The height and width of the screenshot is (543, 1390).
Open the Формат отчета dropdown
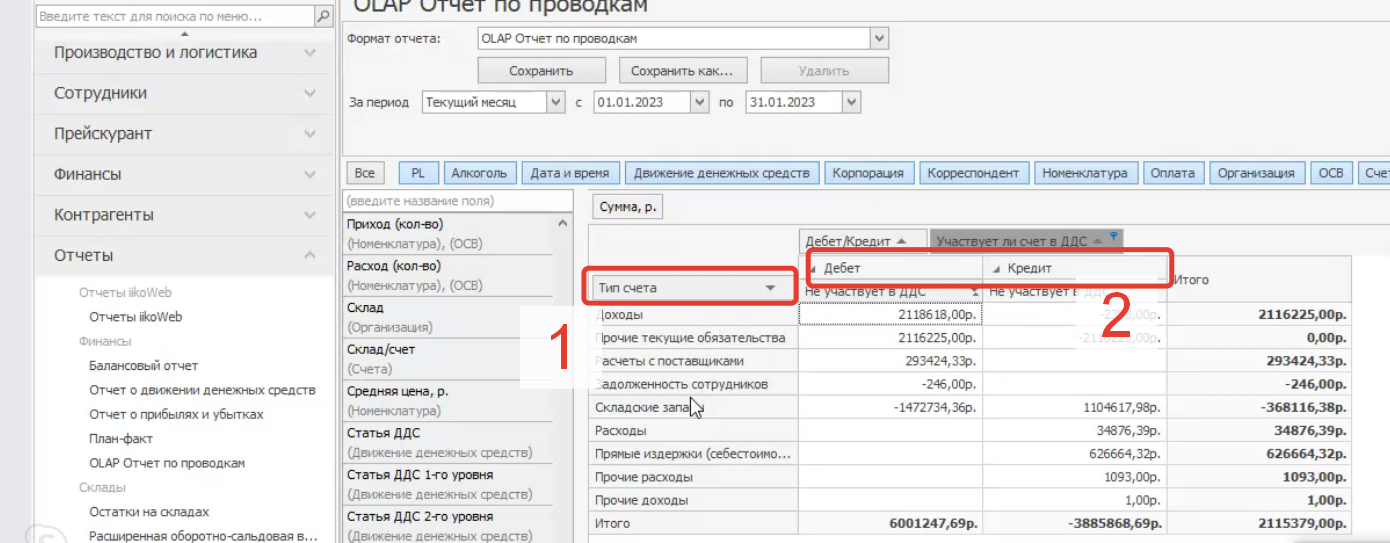[x=879, y=39]
